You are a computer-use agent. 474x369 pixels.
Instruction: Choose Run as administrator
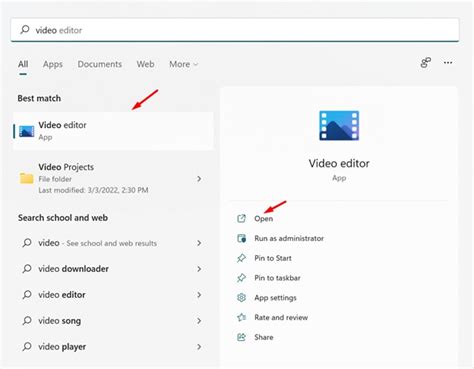289,238
